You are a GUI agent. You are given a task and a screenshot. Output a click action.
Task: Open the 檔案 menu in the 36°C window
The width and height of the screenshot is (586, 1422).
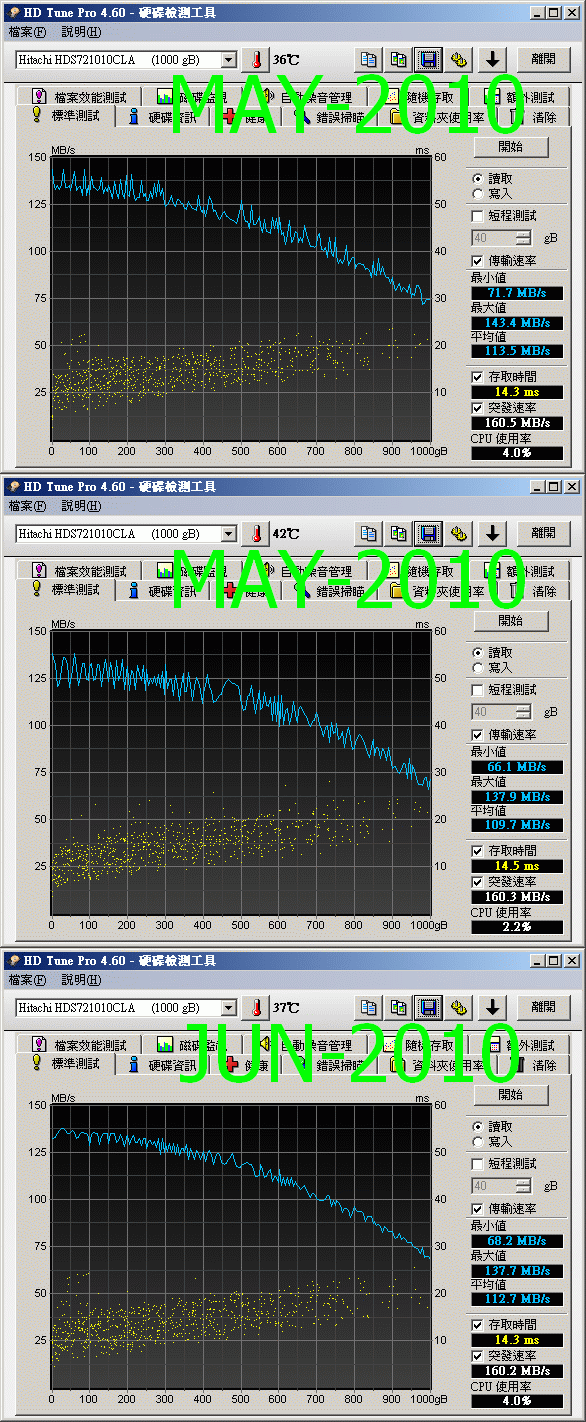(27, 32)
